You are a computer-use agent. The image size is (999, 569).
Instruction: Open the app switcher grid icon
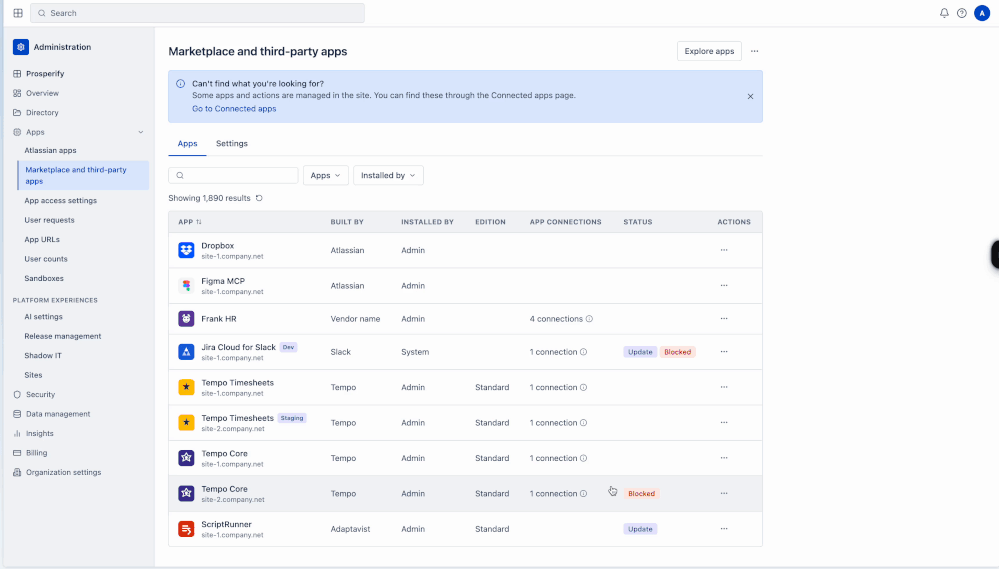pos(18,13)
